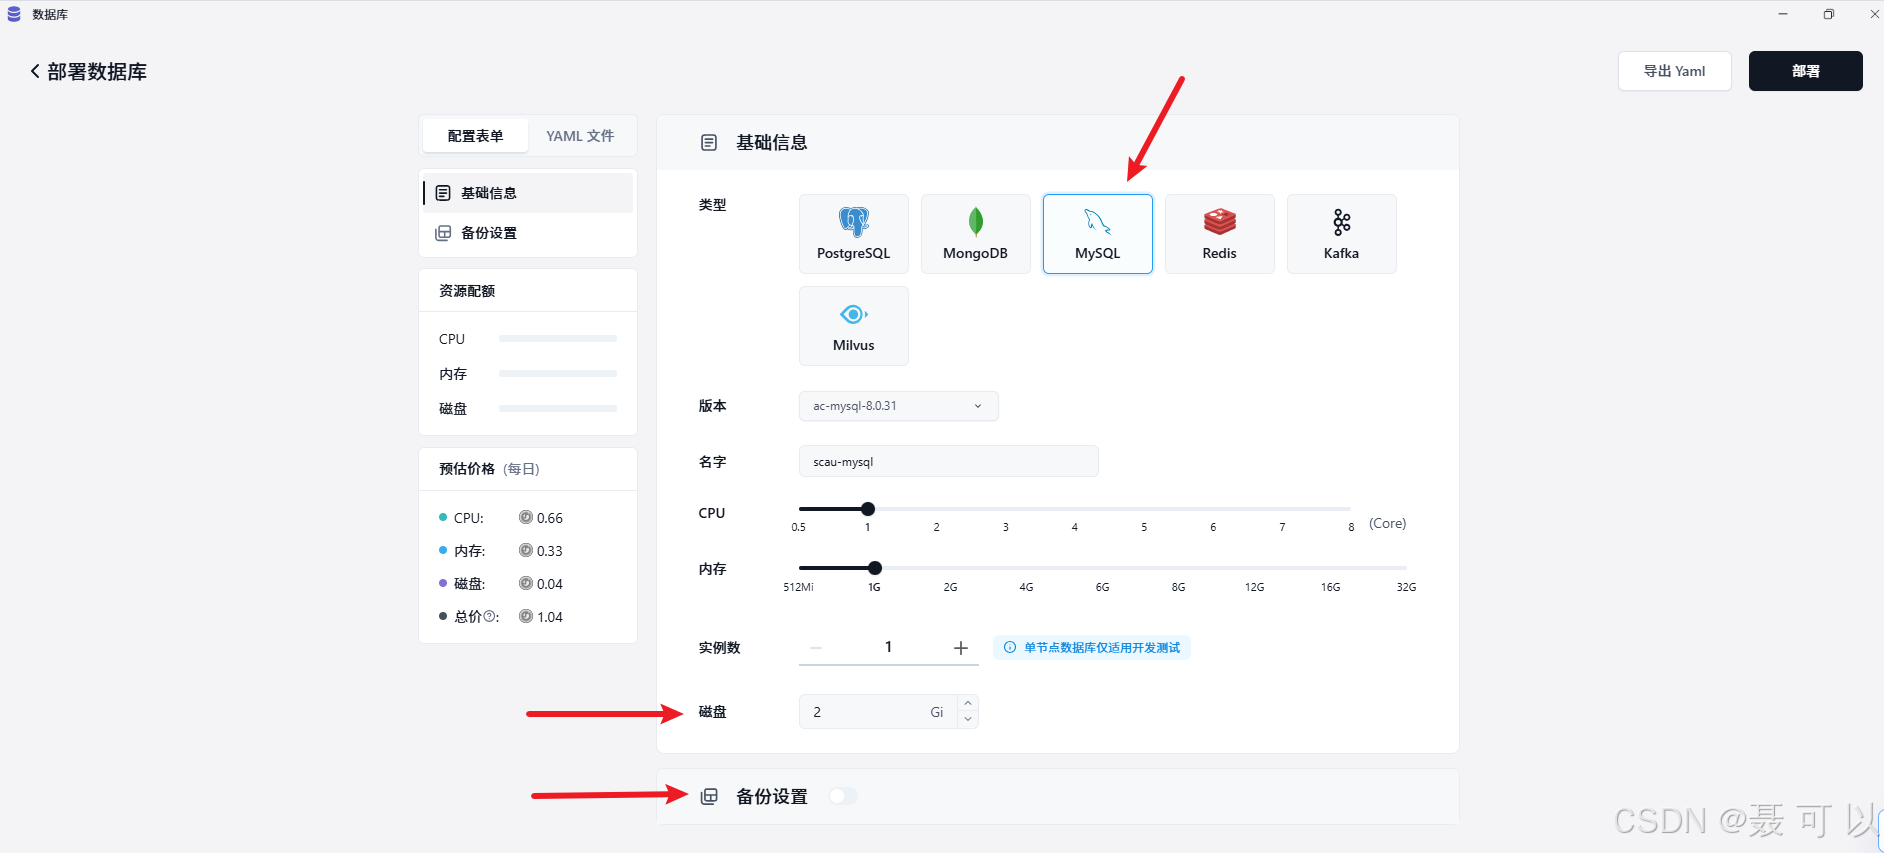This screenshot has width=1884, height=853.
Task: Click the CPU quota progress bar
Action: point(558,339)
